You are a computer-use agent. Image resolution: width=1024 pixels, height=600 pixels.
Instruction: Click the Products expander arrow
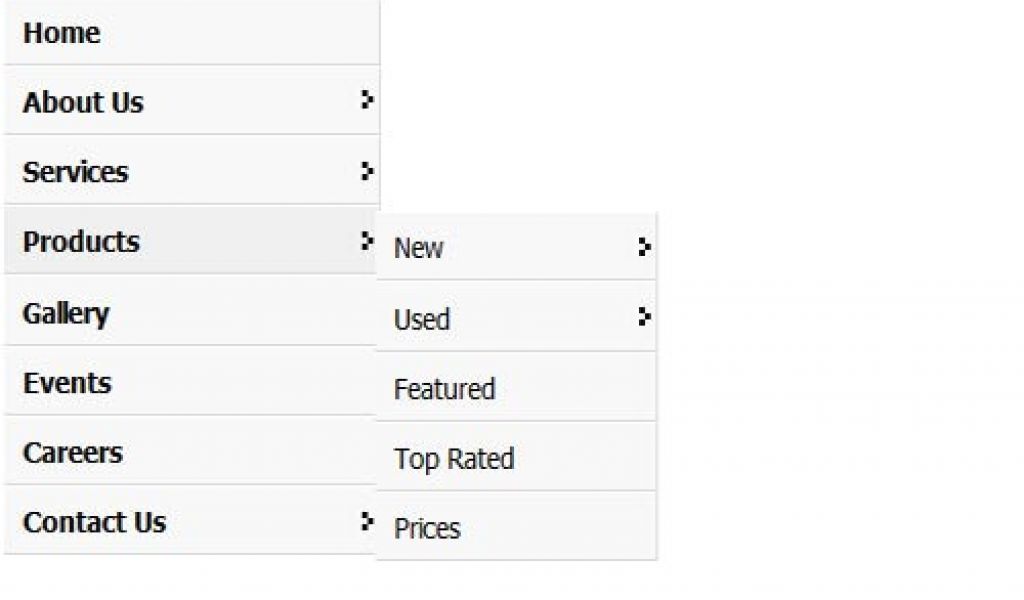(367, 239)
